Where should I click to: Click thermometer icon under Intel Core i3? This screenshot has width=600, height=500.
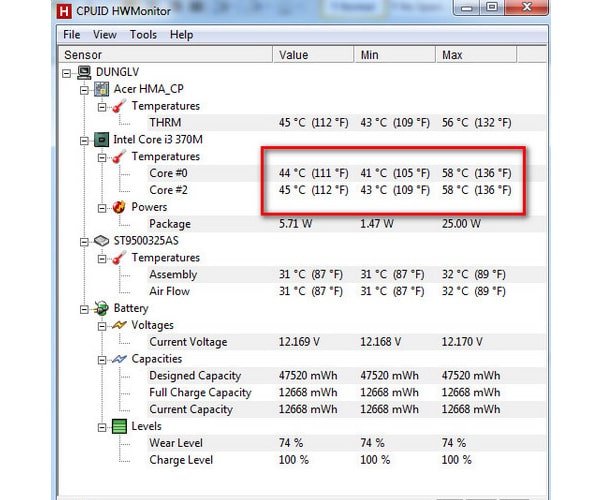[x=119, y=156]
